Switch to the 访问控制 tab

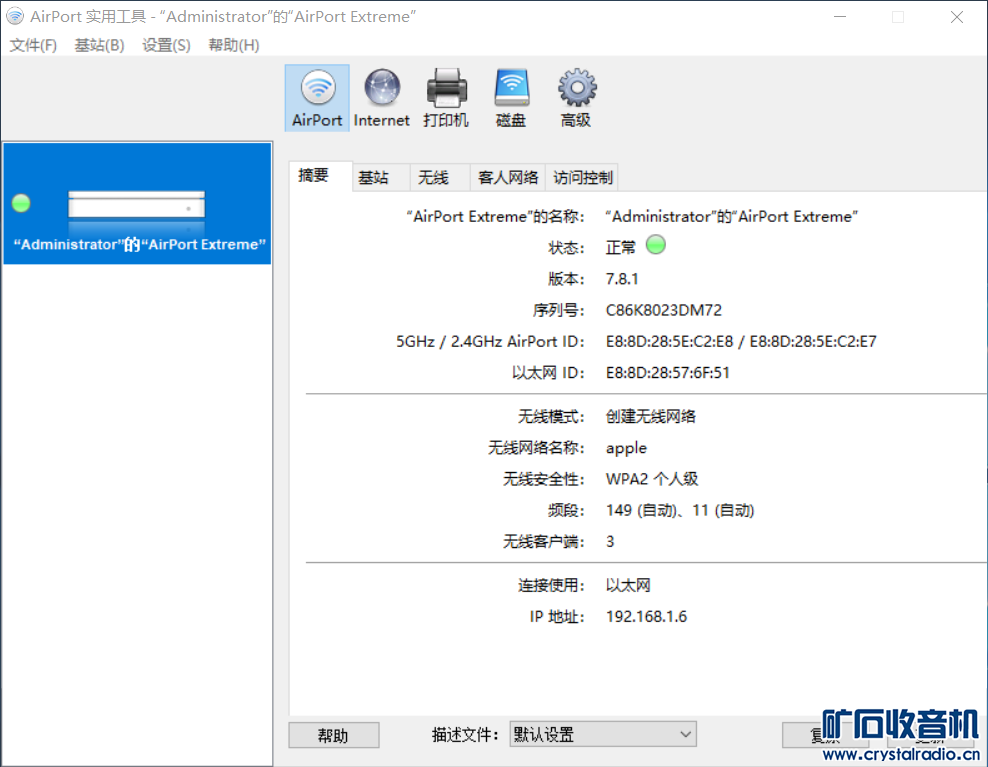tap(583, 178)
